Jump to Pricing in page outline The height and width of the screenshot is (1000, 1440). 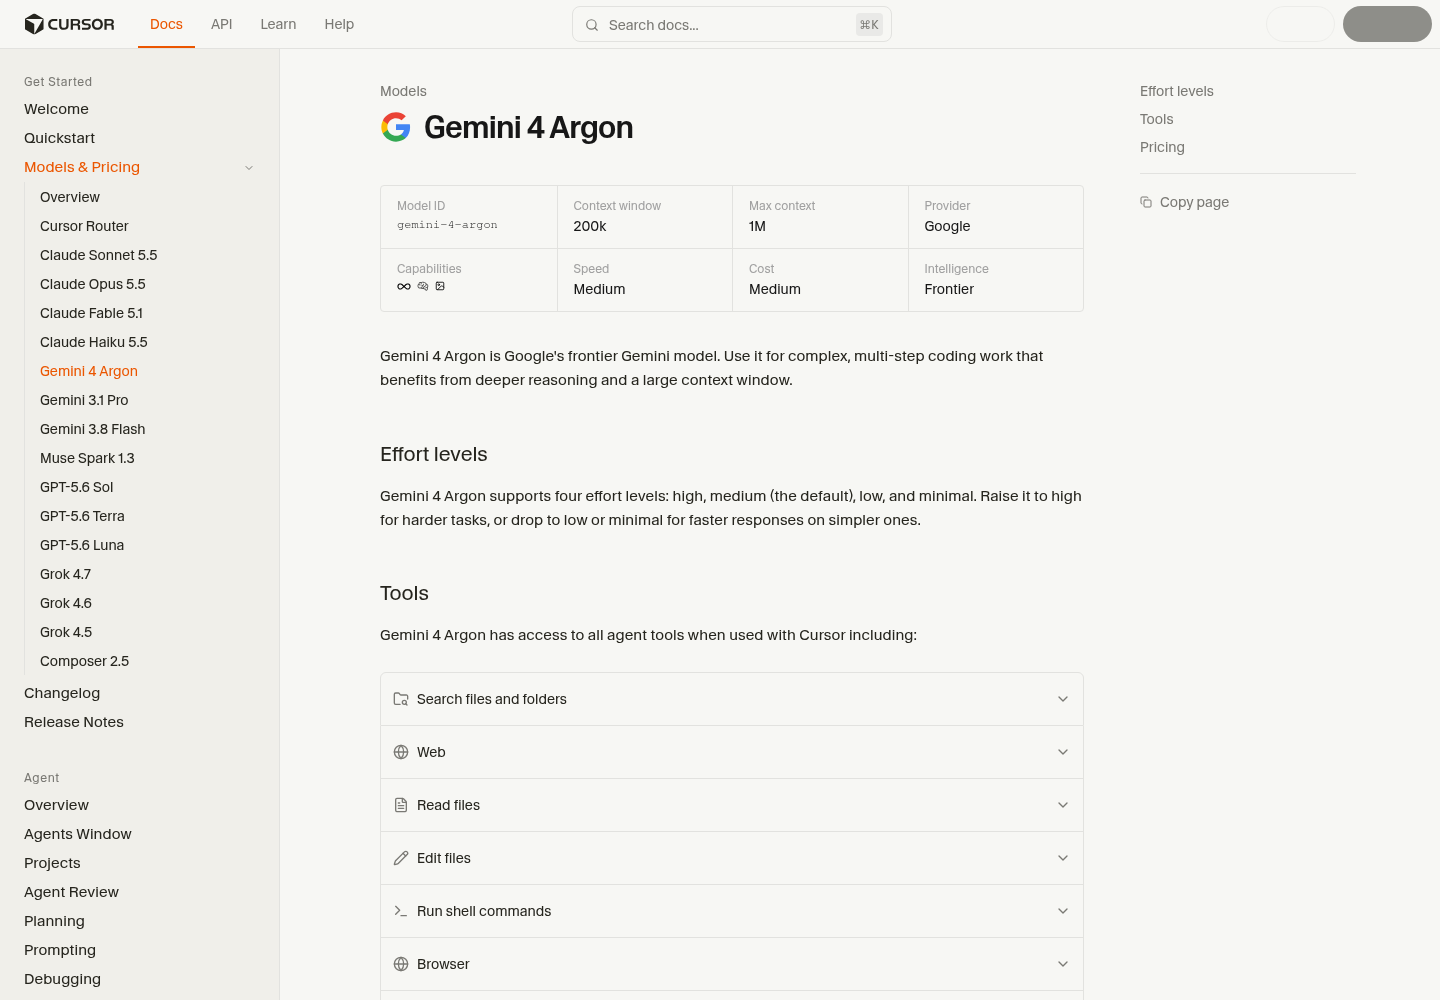(1162, 147)
